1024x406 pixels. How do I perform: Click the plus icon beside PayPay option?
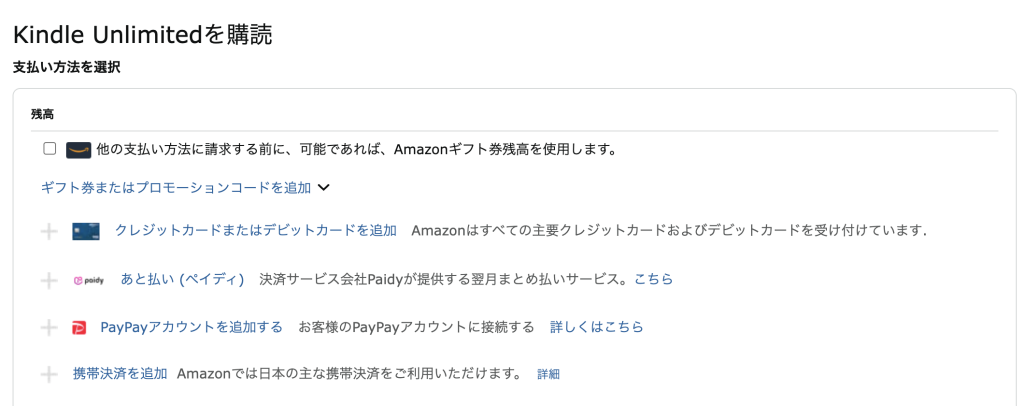click(x=49, y=327)
